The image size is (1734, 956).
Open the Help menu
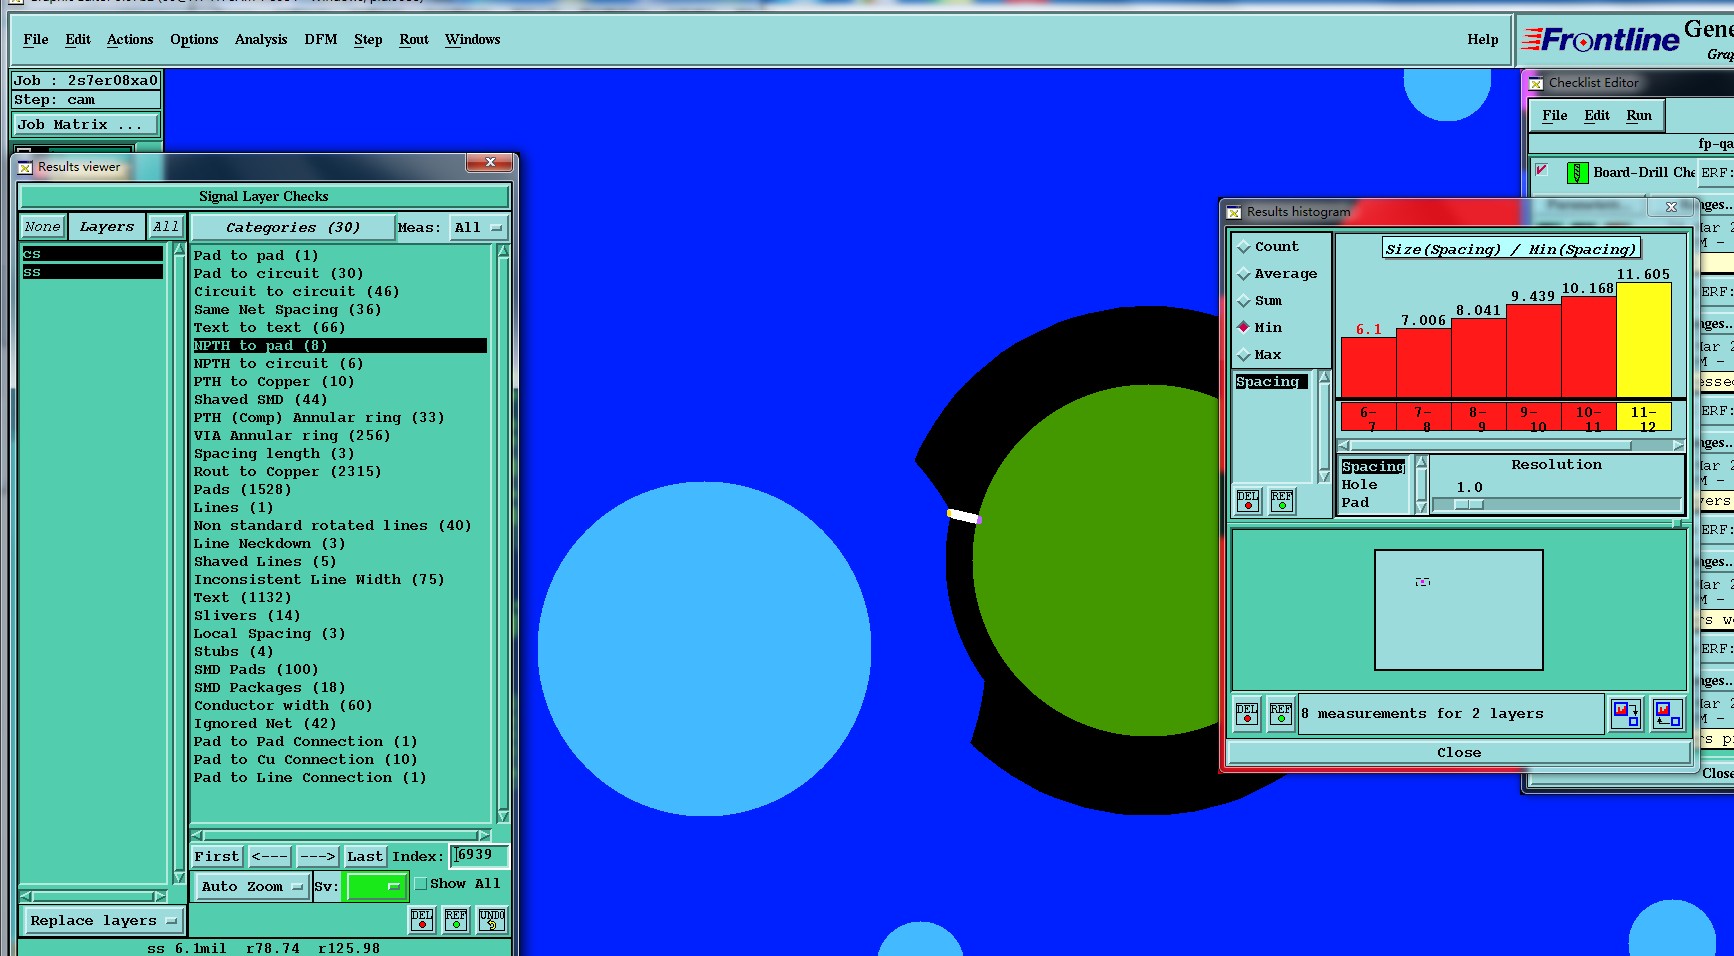click(1483, 40)
